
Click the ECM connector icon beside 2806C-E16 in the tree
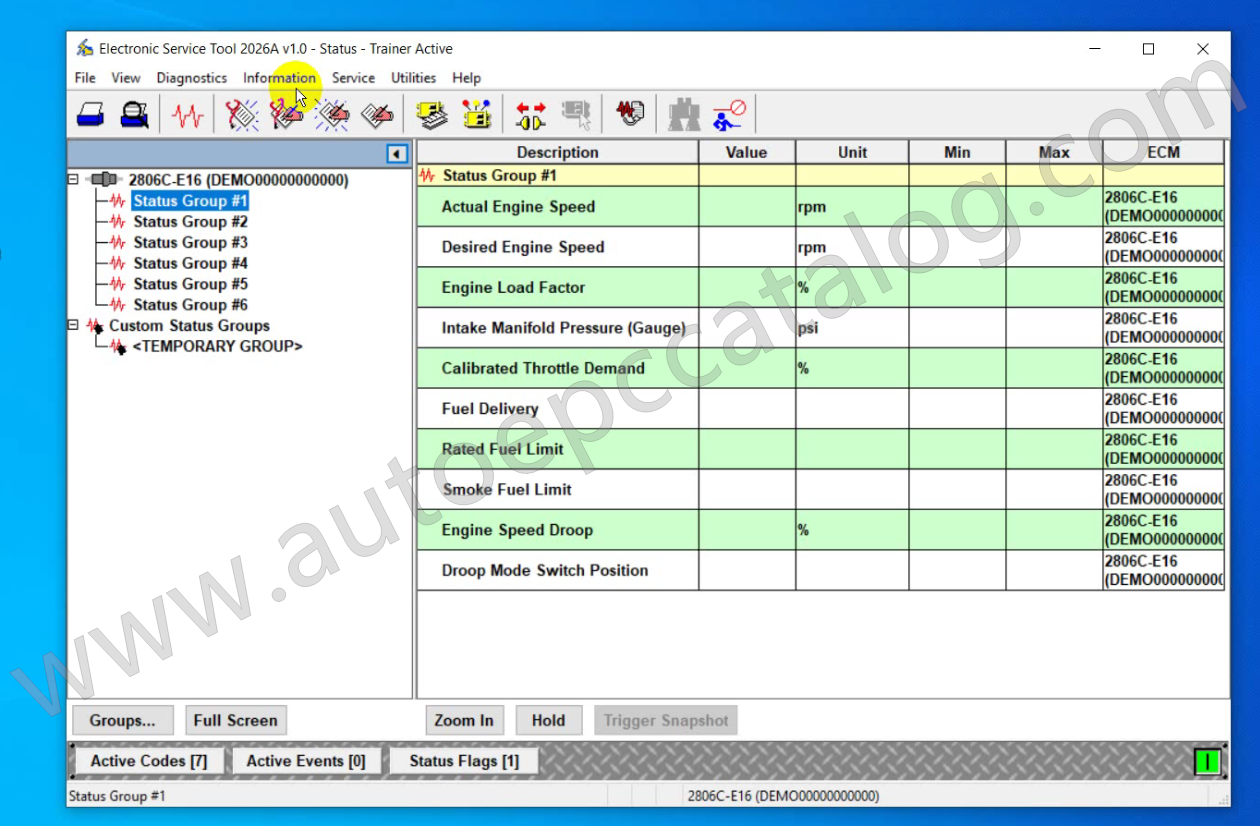point(103,180)
